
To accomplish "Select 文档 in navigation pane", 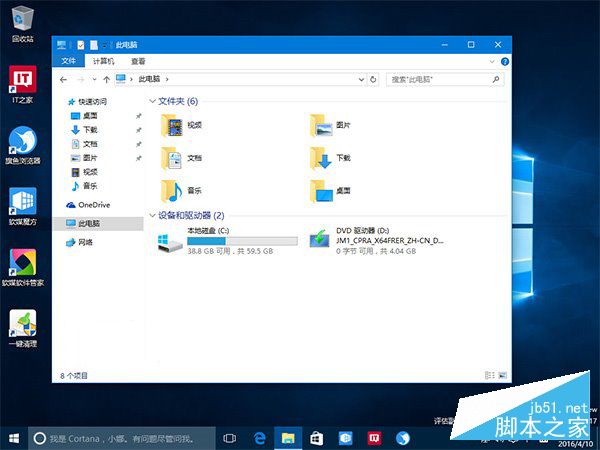I will click(85, 144).
